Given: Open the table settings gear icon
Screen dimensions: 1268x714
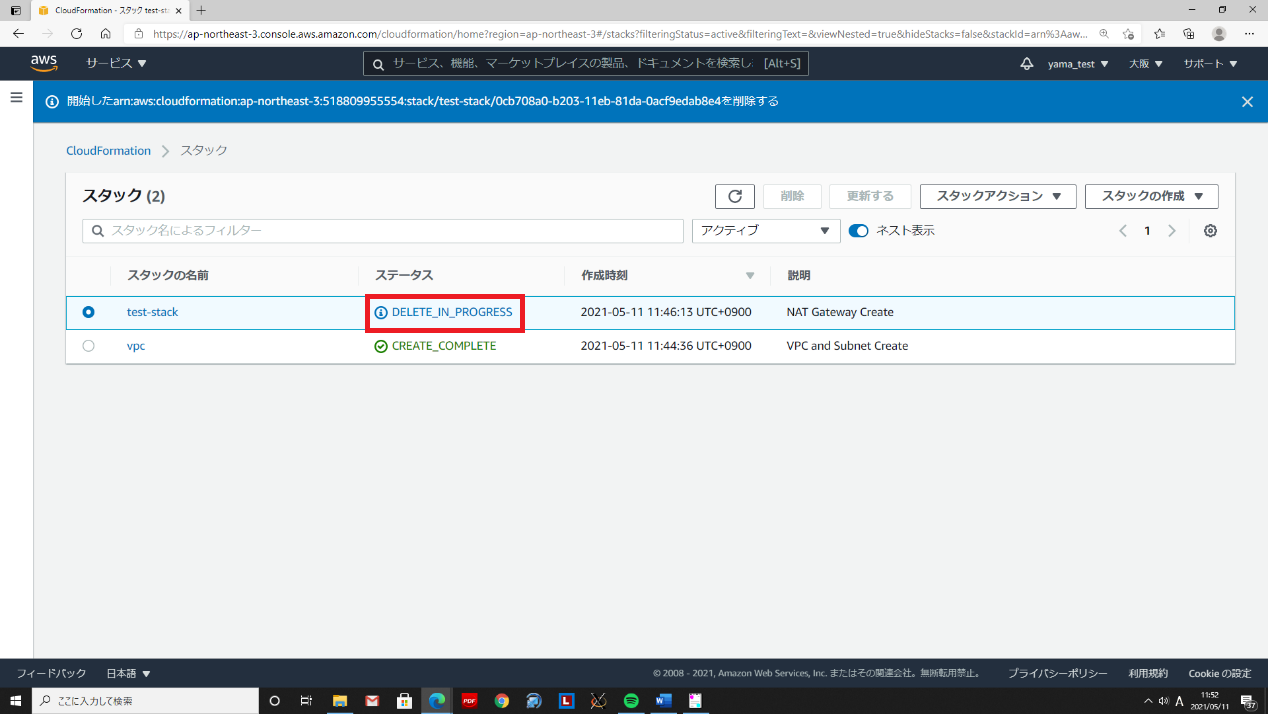Looking at the screenshot, I should 1210,231.
